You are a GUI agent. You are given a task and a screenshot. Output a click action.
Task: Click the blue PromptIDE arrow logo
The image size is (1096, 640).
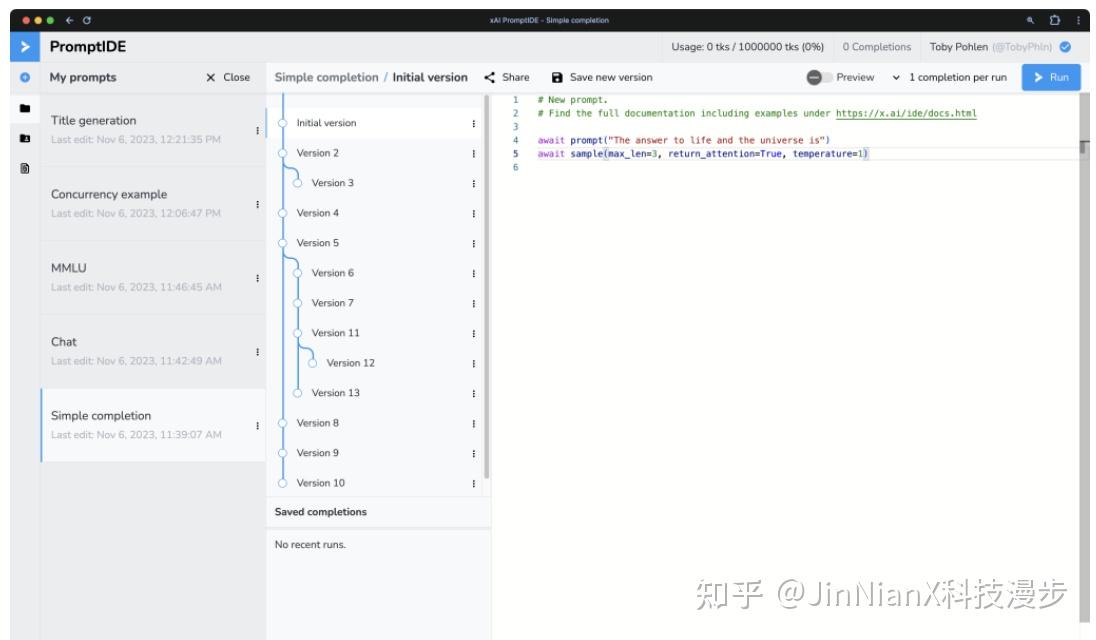(x=22, y=46)
